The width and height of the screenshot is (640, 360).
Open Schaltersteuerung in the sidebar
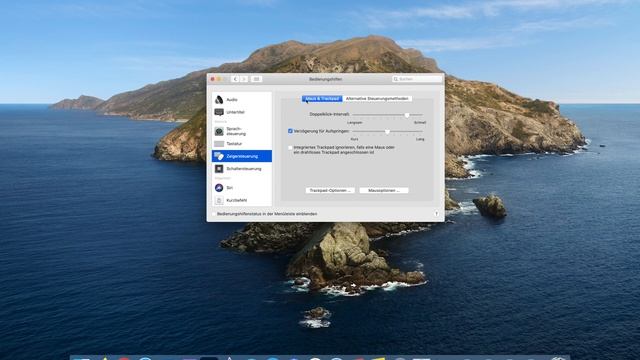click(242, 169)
